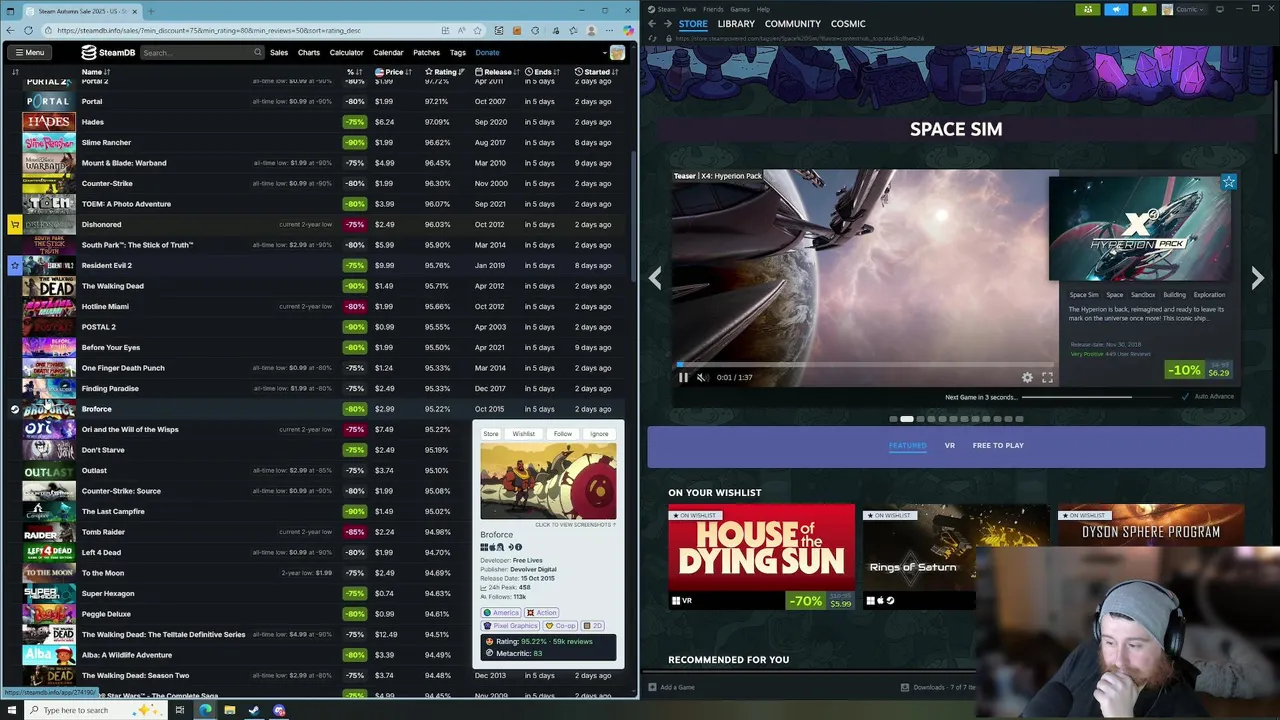
Task: Switch to the FREE TO PLAY tab
Action: click(x=998, y=446)
